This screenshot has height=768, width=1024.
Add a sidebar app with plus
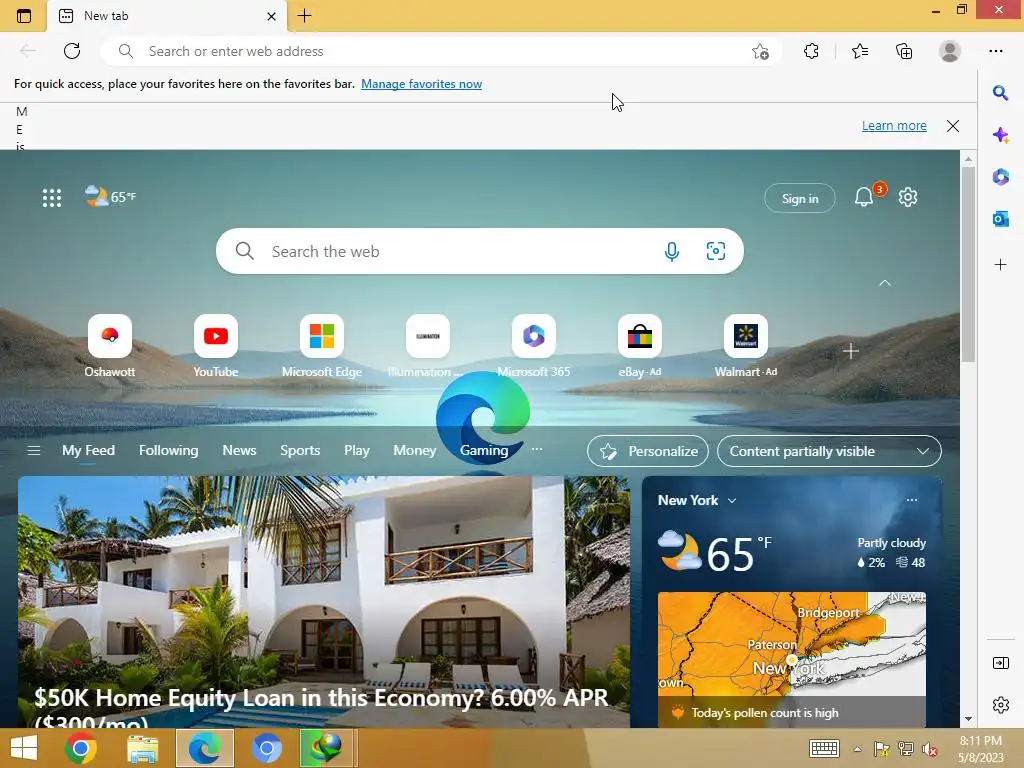pos(1000,264)
